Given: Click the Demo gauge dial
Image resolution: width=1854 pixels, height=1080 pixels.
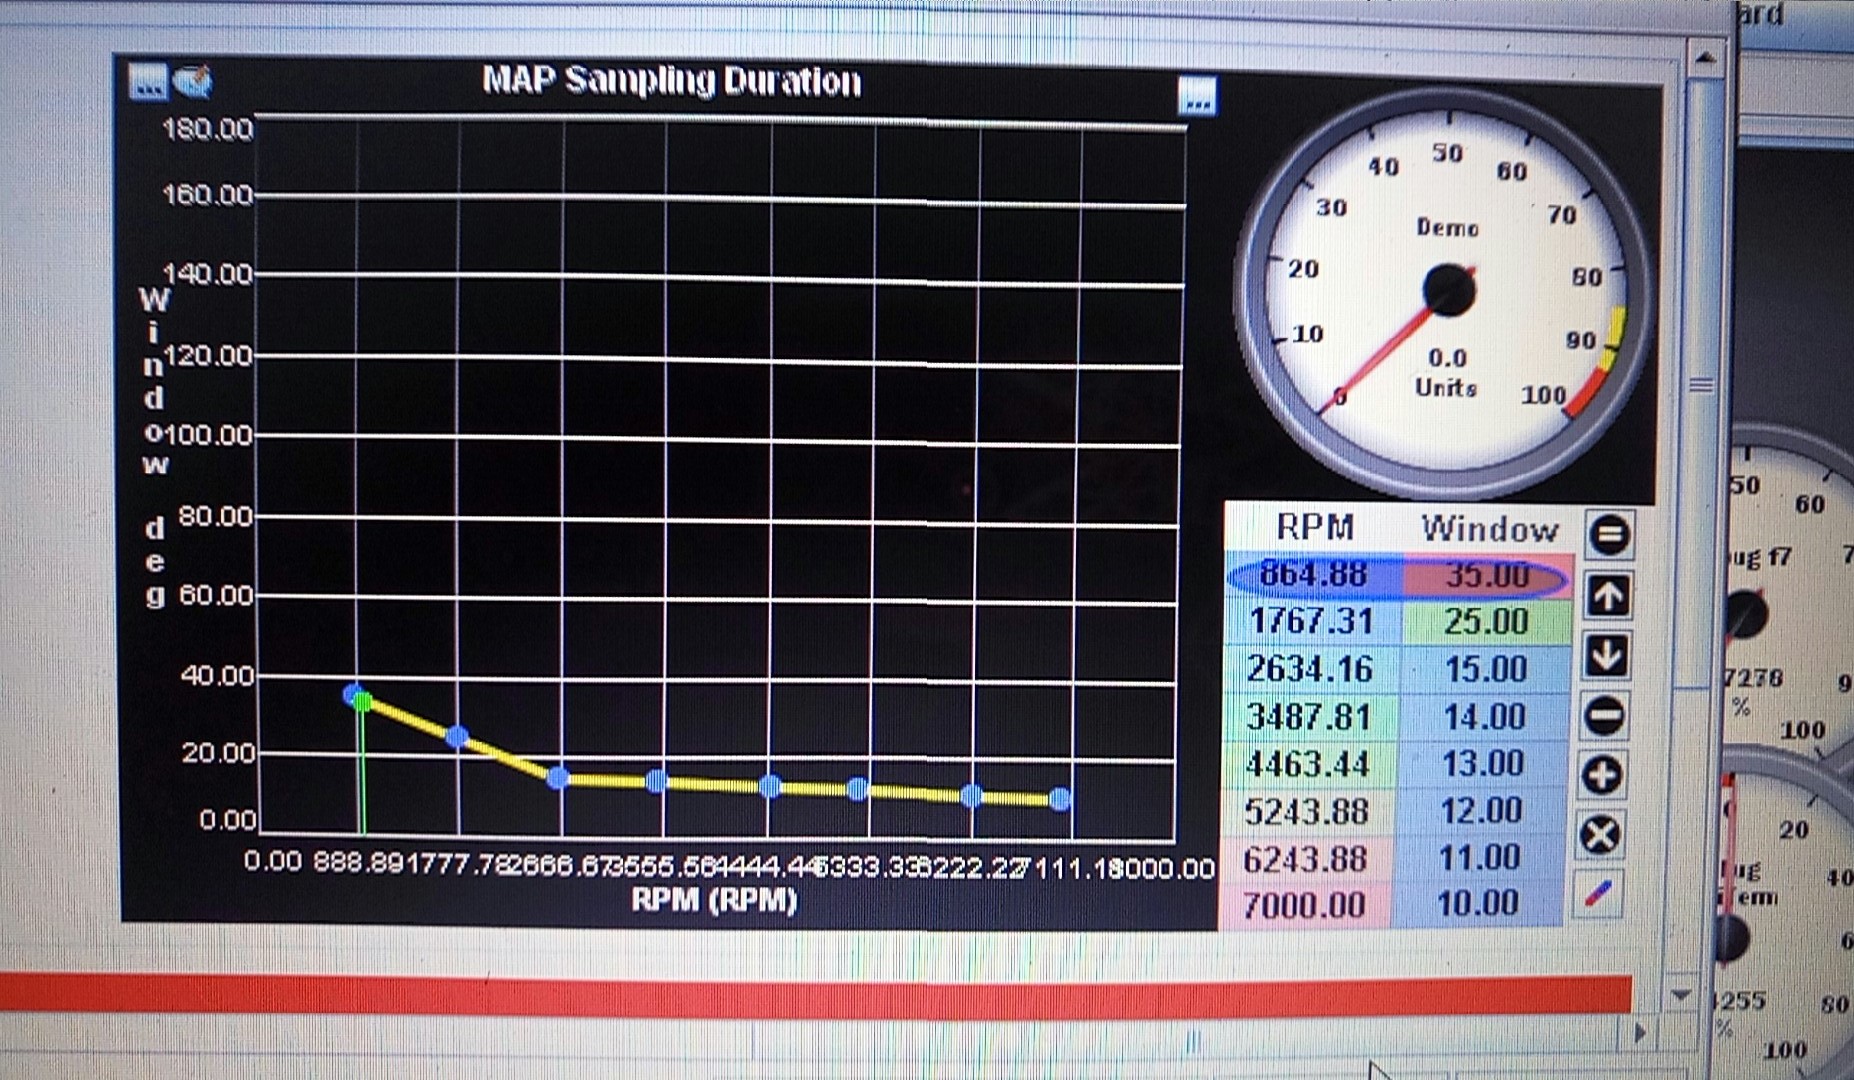Looking at the screenshot, I should [x=1443, y=291].
